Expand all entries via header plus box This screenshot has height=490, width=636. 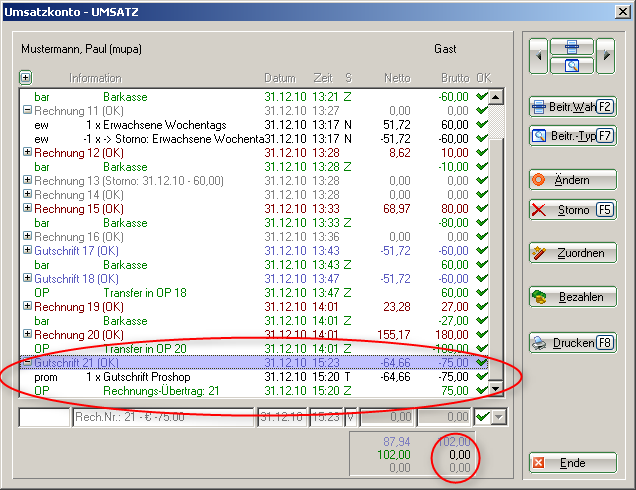[26, 77]
